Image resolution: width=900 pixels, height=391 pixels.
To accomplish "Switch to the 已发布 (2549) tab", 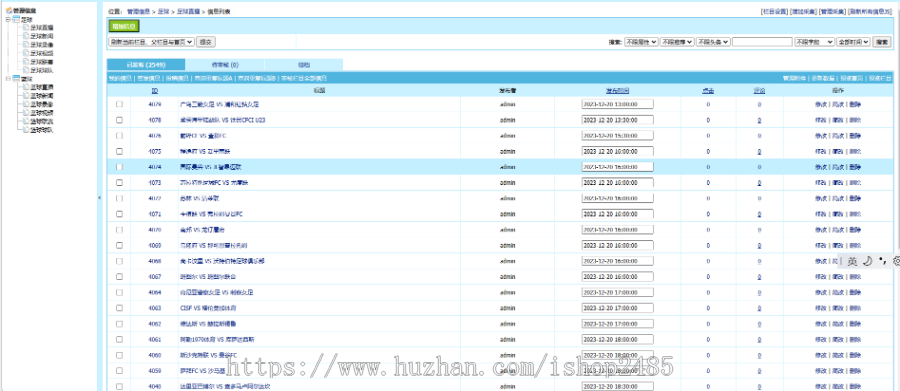I will (x=146, y=65).
